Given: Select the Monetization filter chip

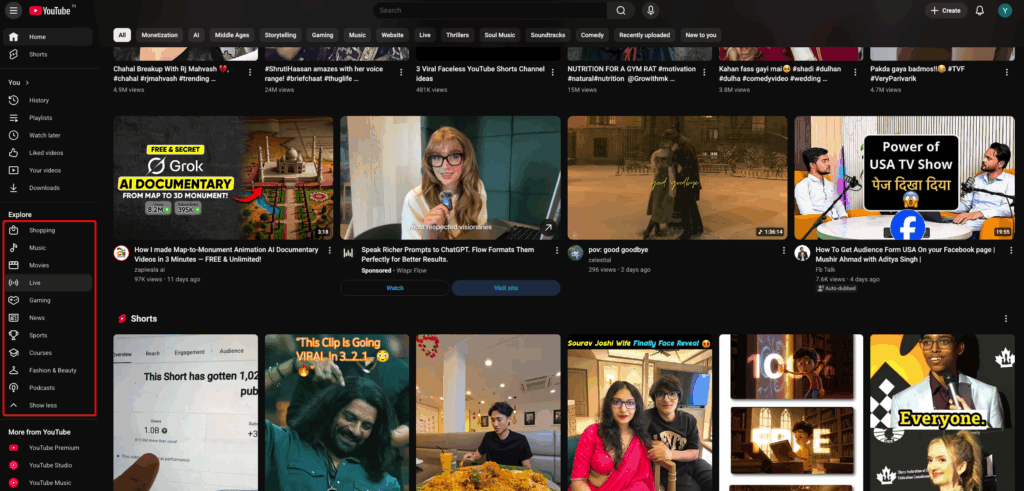Looking at the screenshot, I should pyautogui.click(x=159, y=35).
